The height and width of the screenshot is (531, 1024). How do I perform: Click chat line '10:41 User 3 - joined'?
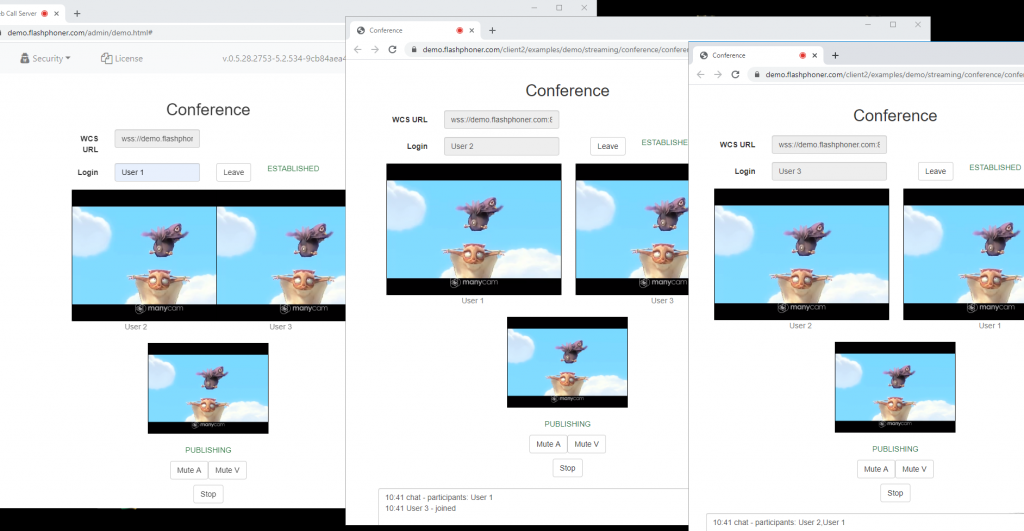421,508
